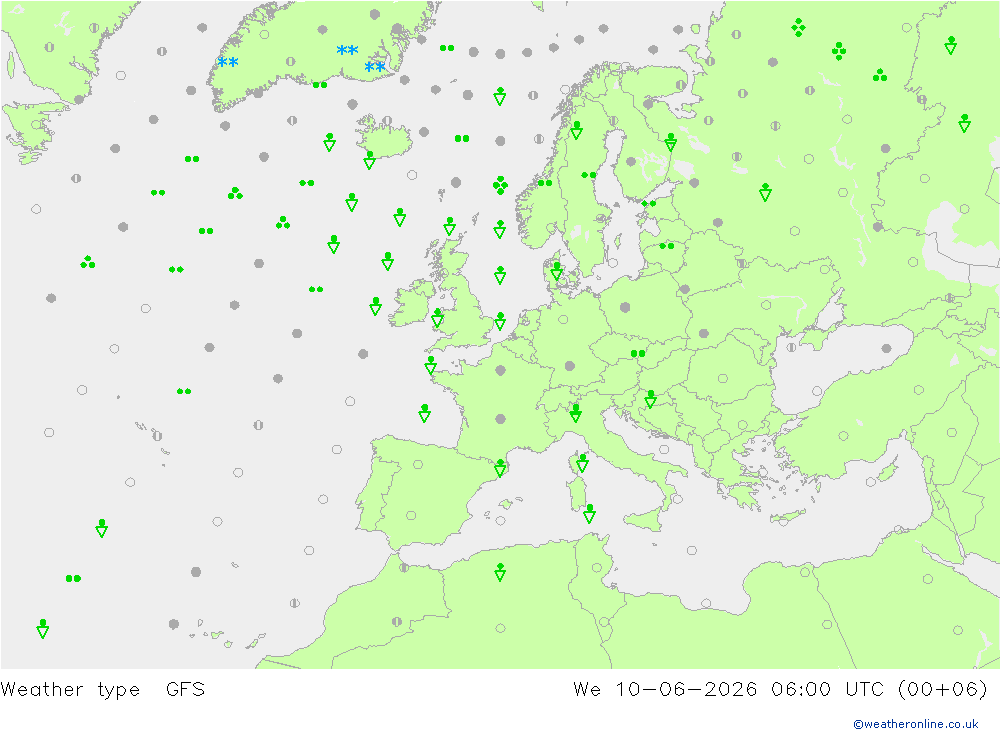Screen dimensions: 1000x733
Task: Click the clear-sky circle over southern Spain
Action: (411, 515)
